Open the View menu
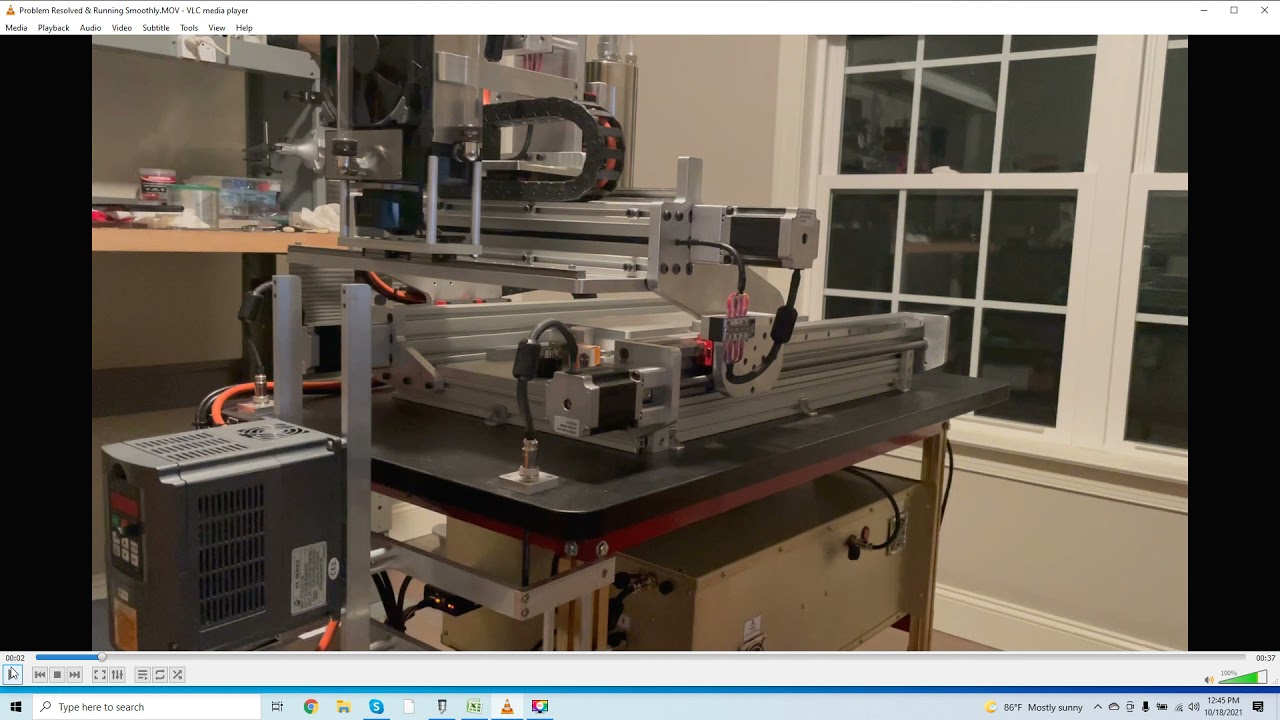This screenshot has height=720, width=1280. coord(216,28)
